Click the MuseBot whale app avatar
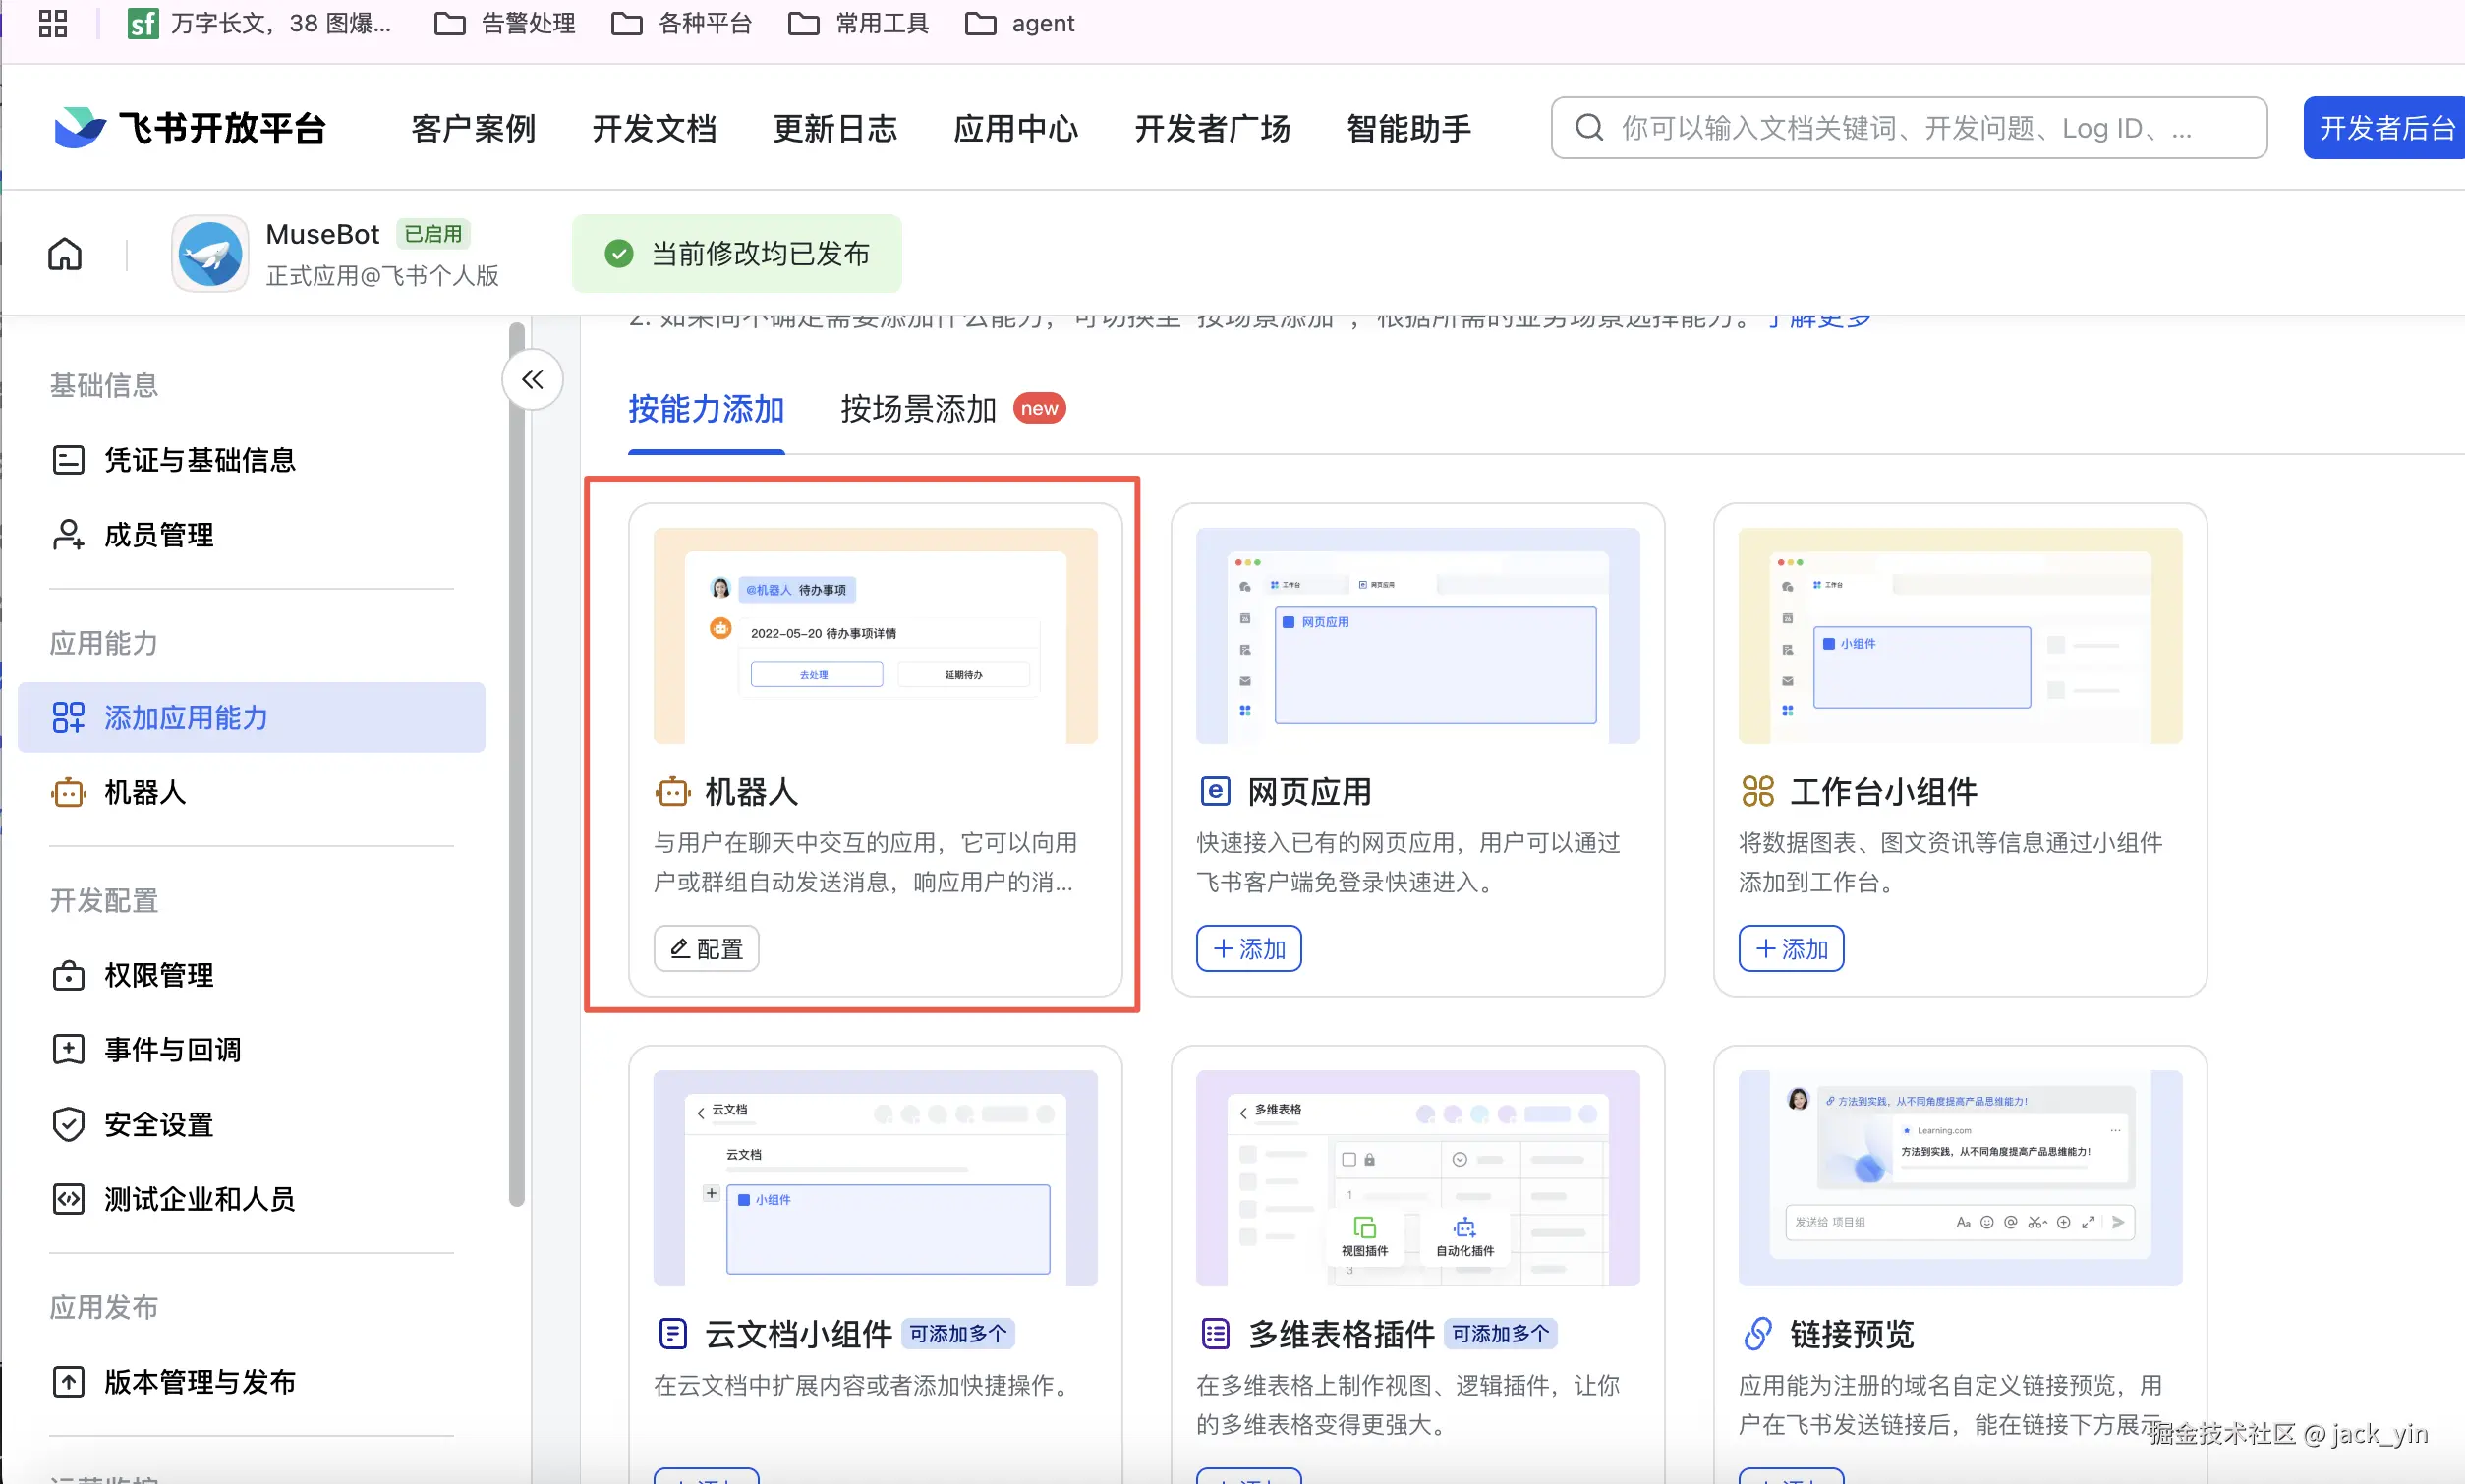The height and width of the screenshot is (1484, 2465). pyautogui.click(x=210, y=254)
